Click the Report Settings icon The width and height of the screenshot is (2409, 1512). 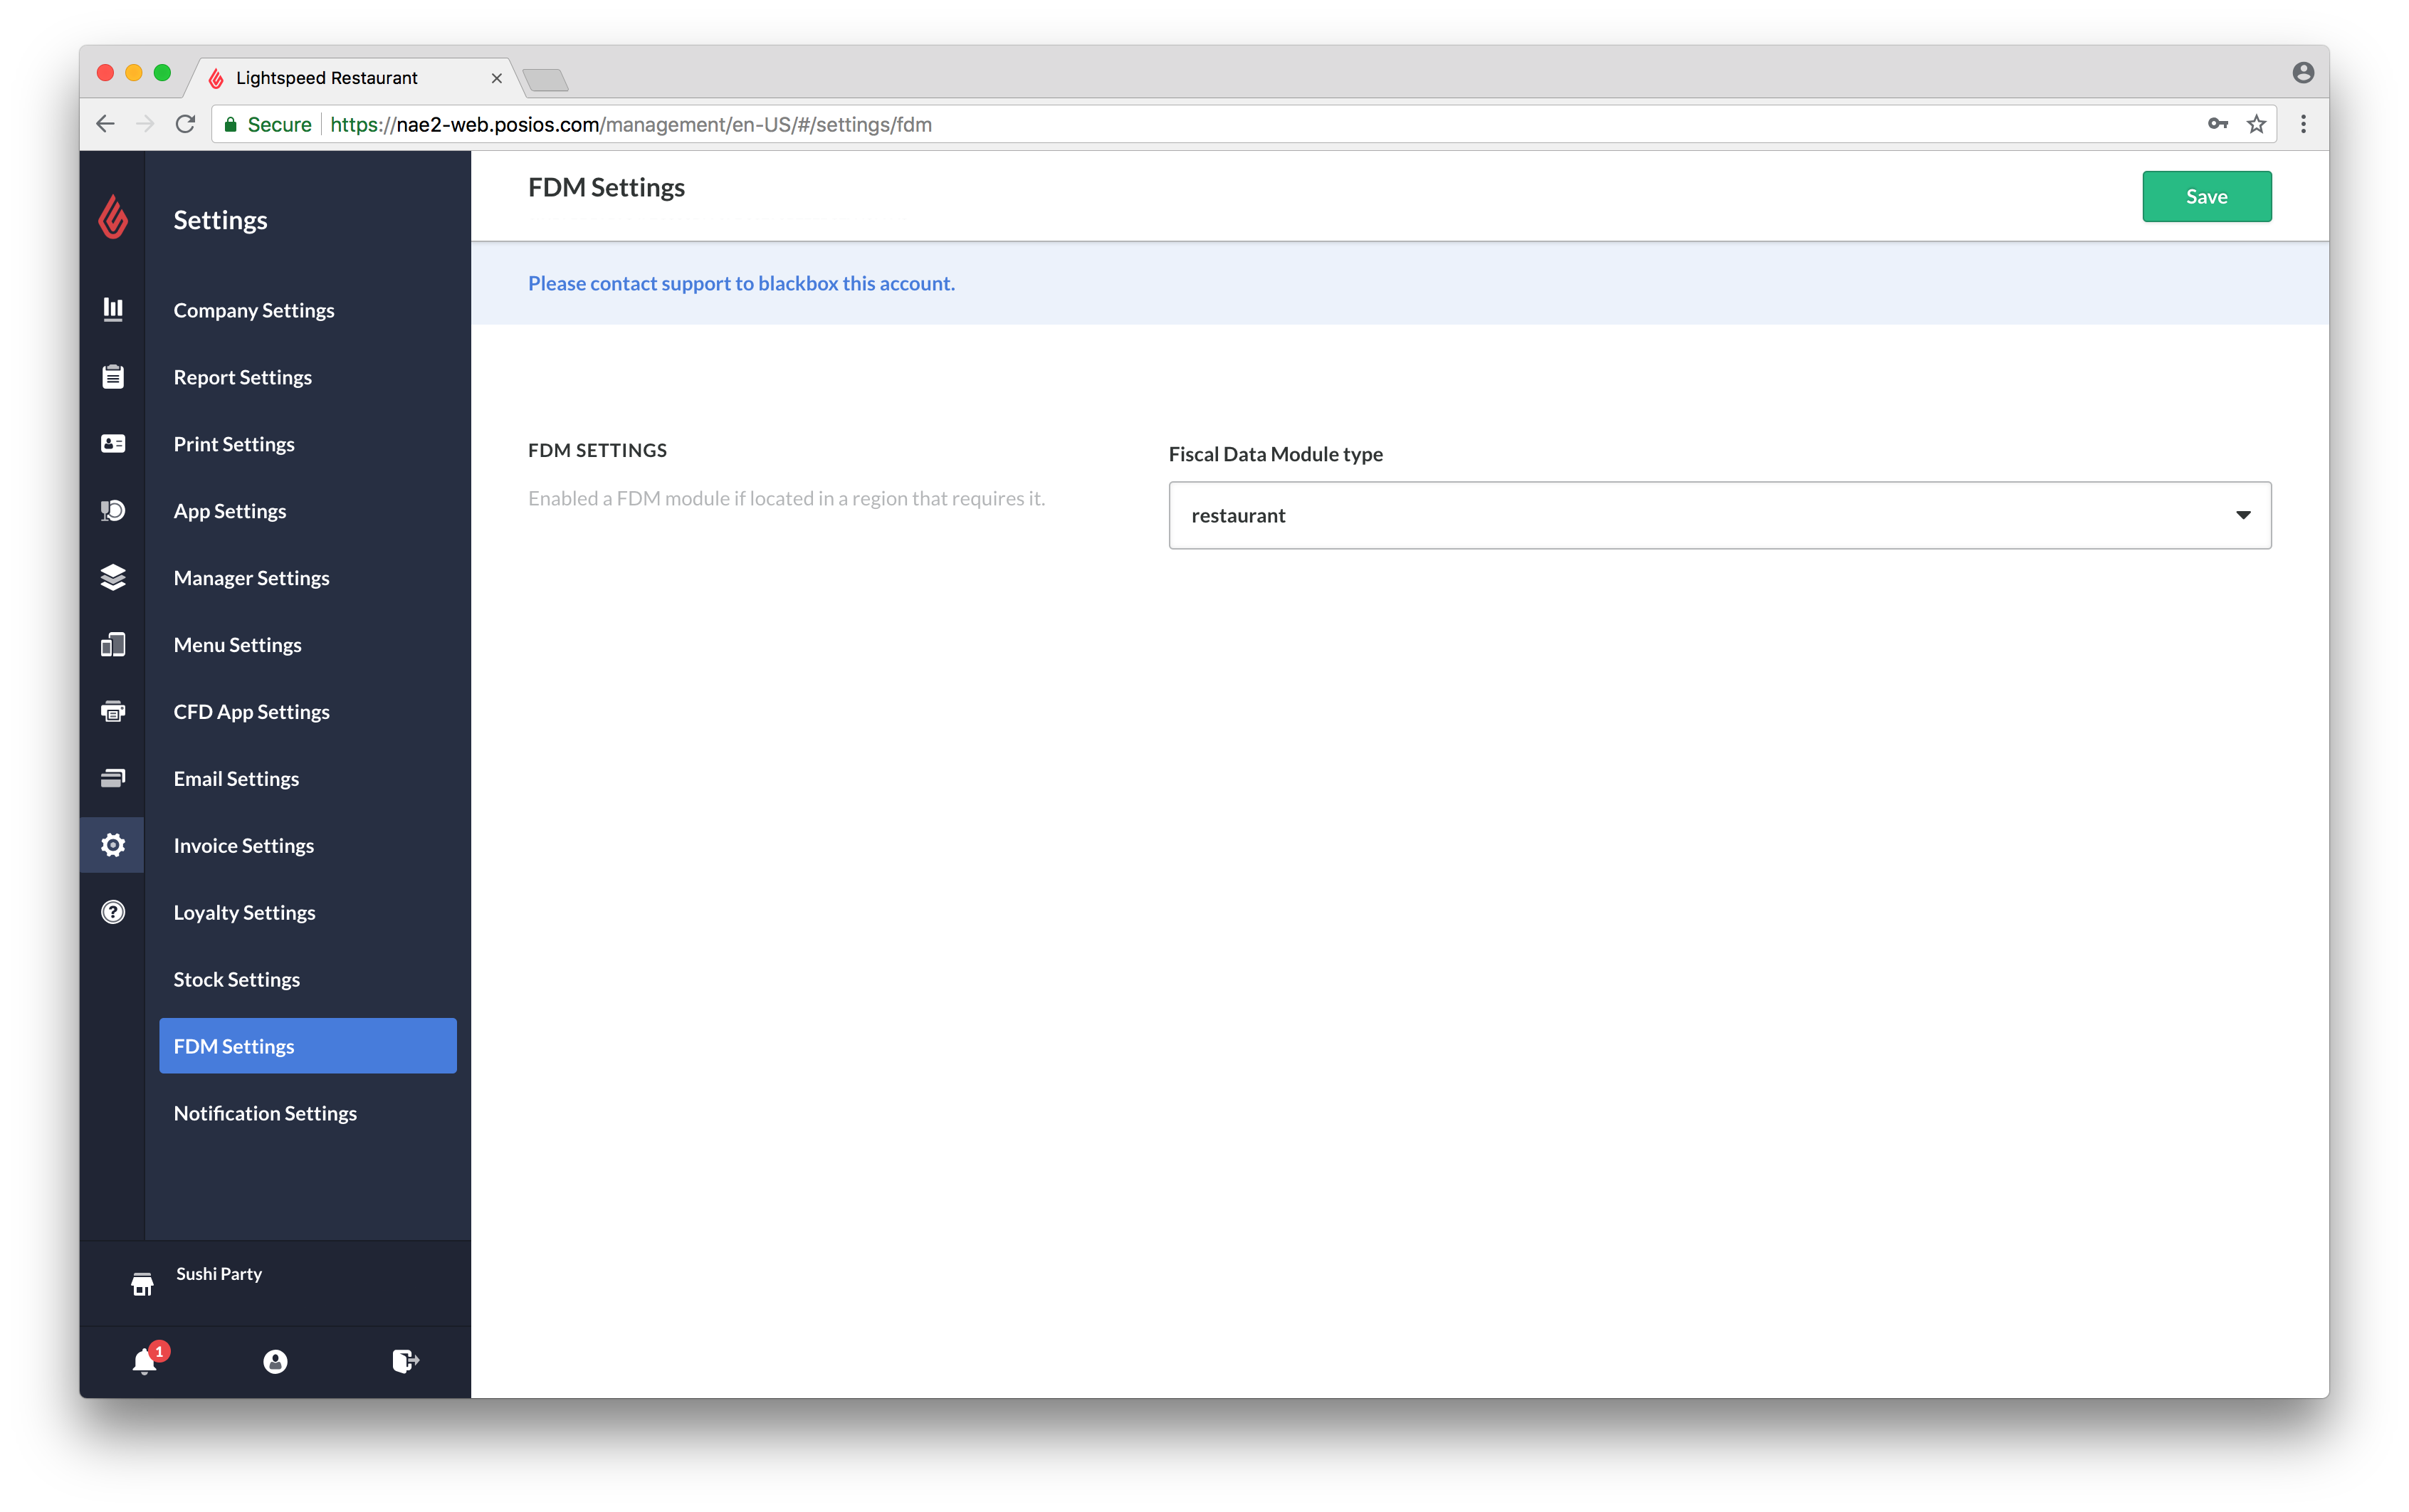[x=113, y=377]
